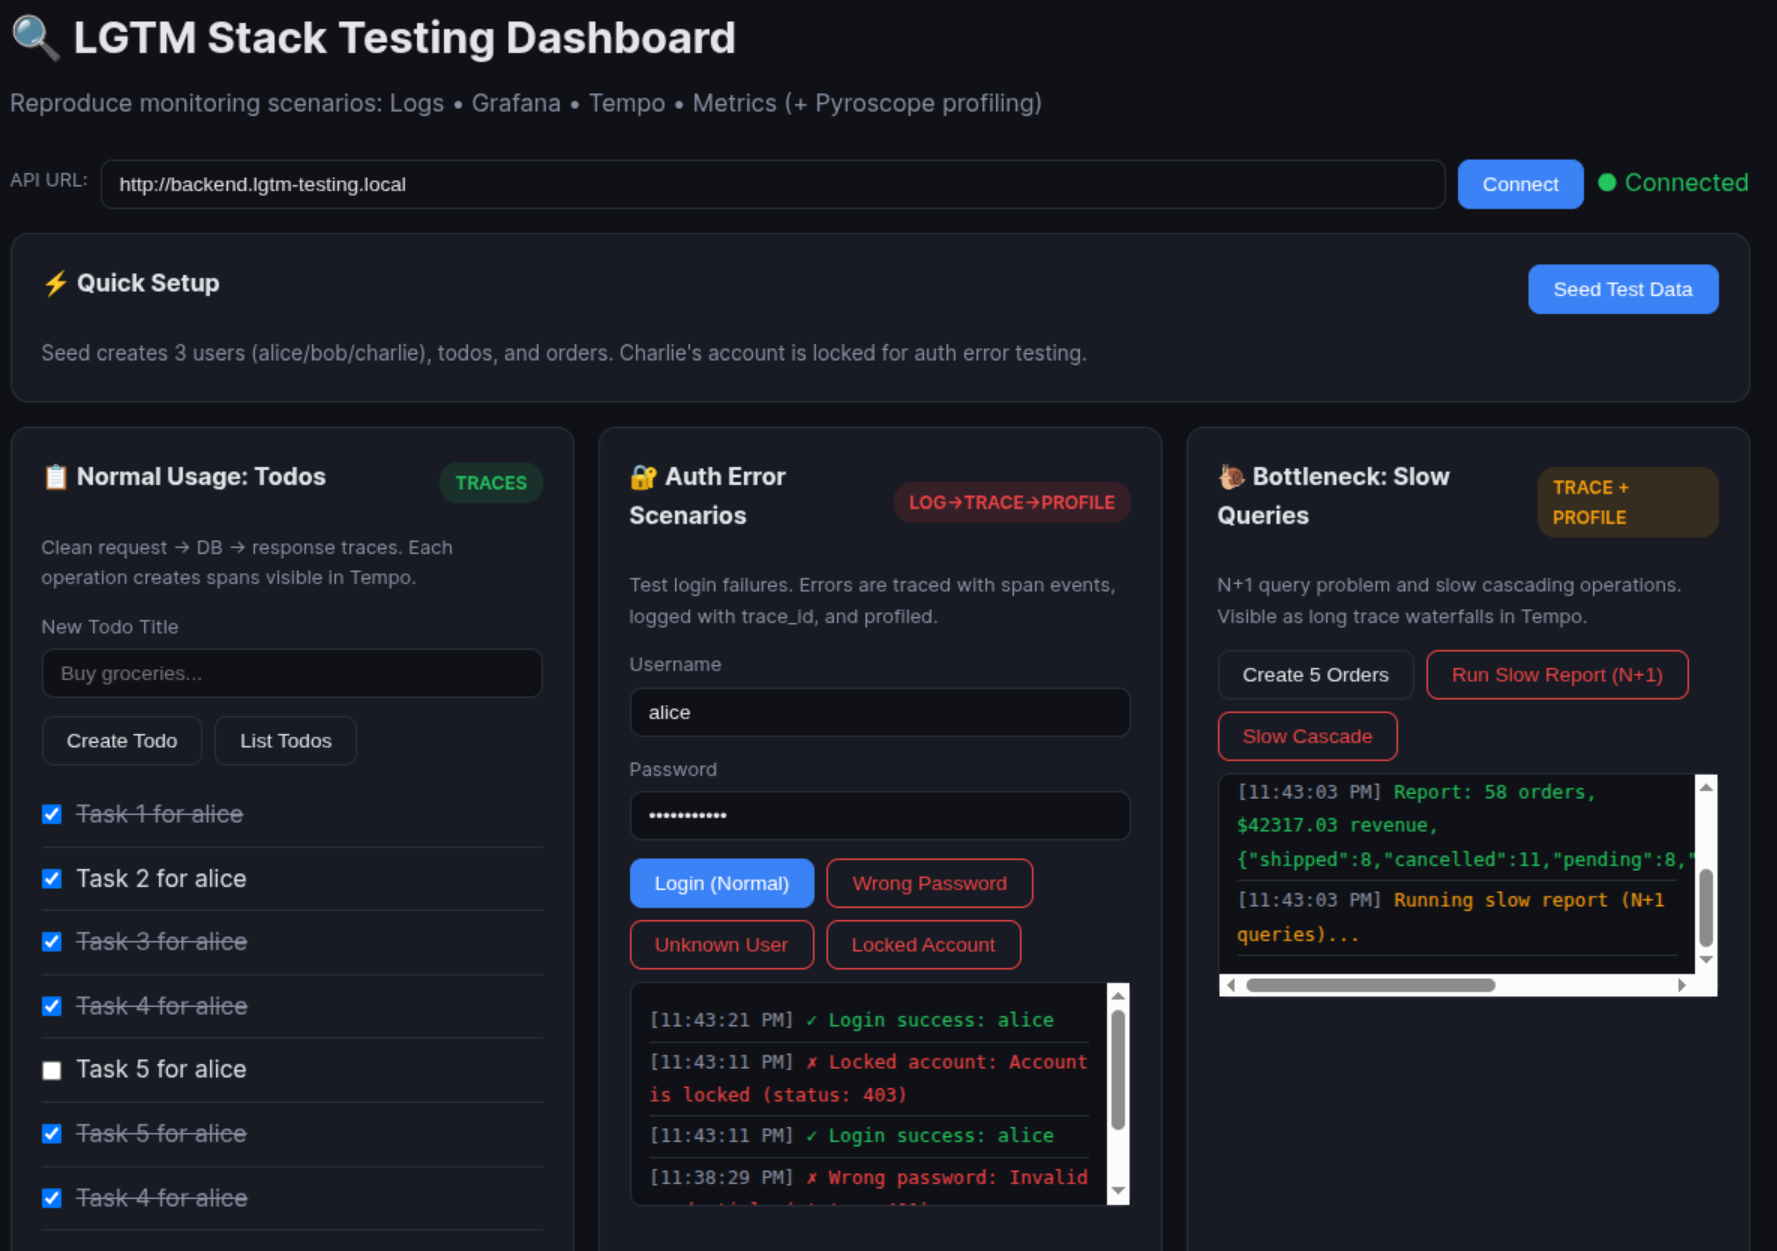Click the green Connected status dot
Image resolution: width=1777 pixels, height=1251 pixels.
1607,183
